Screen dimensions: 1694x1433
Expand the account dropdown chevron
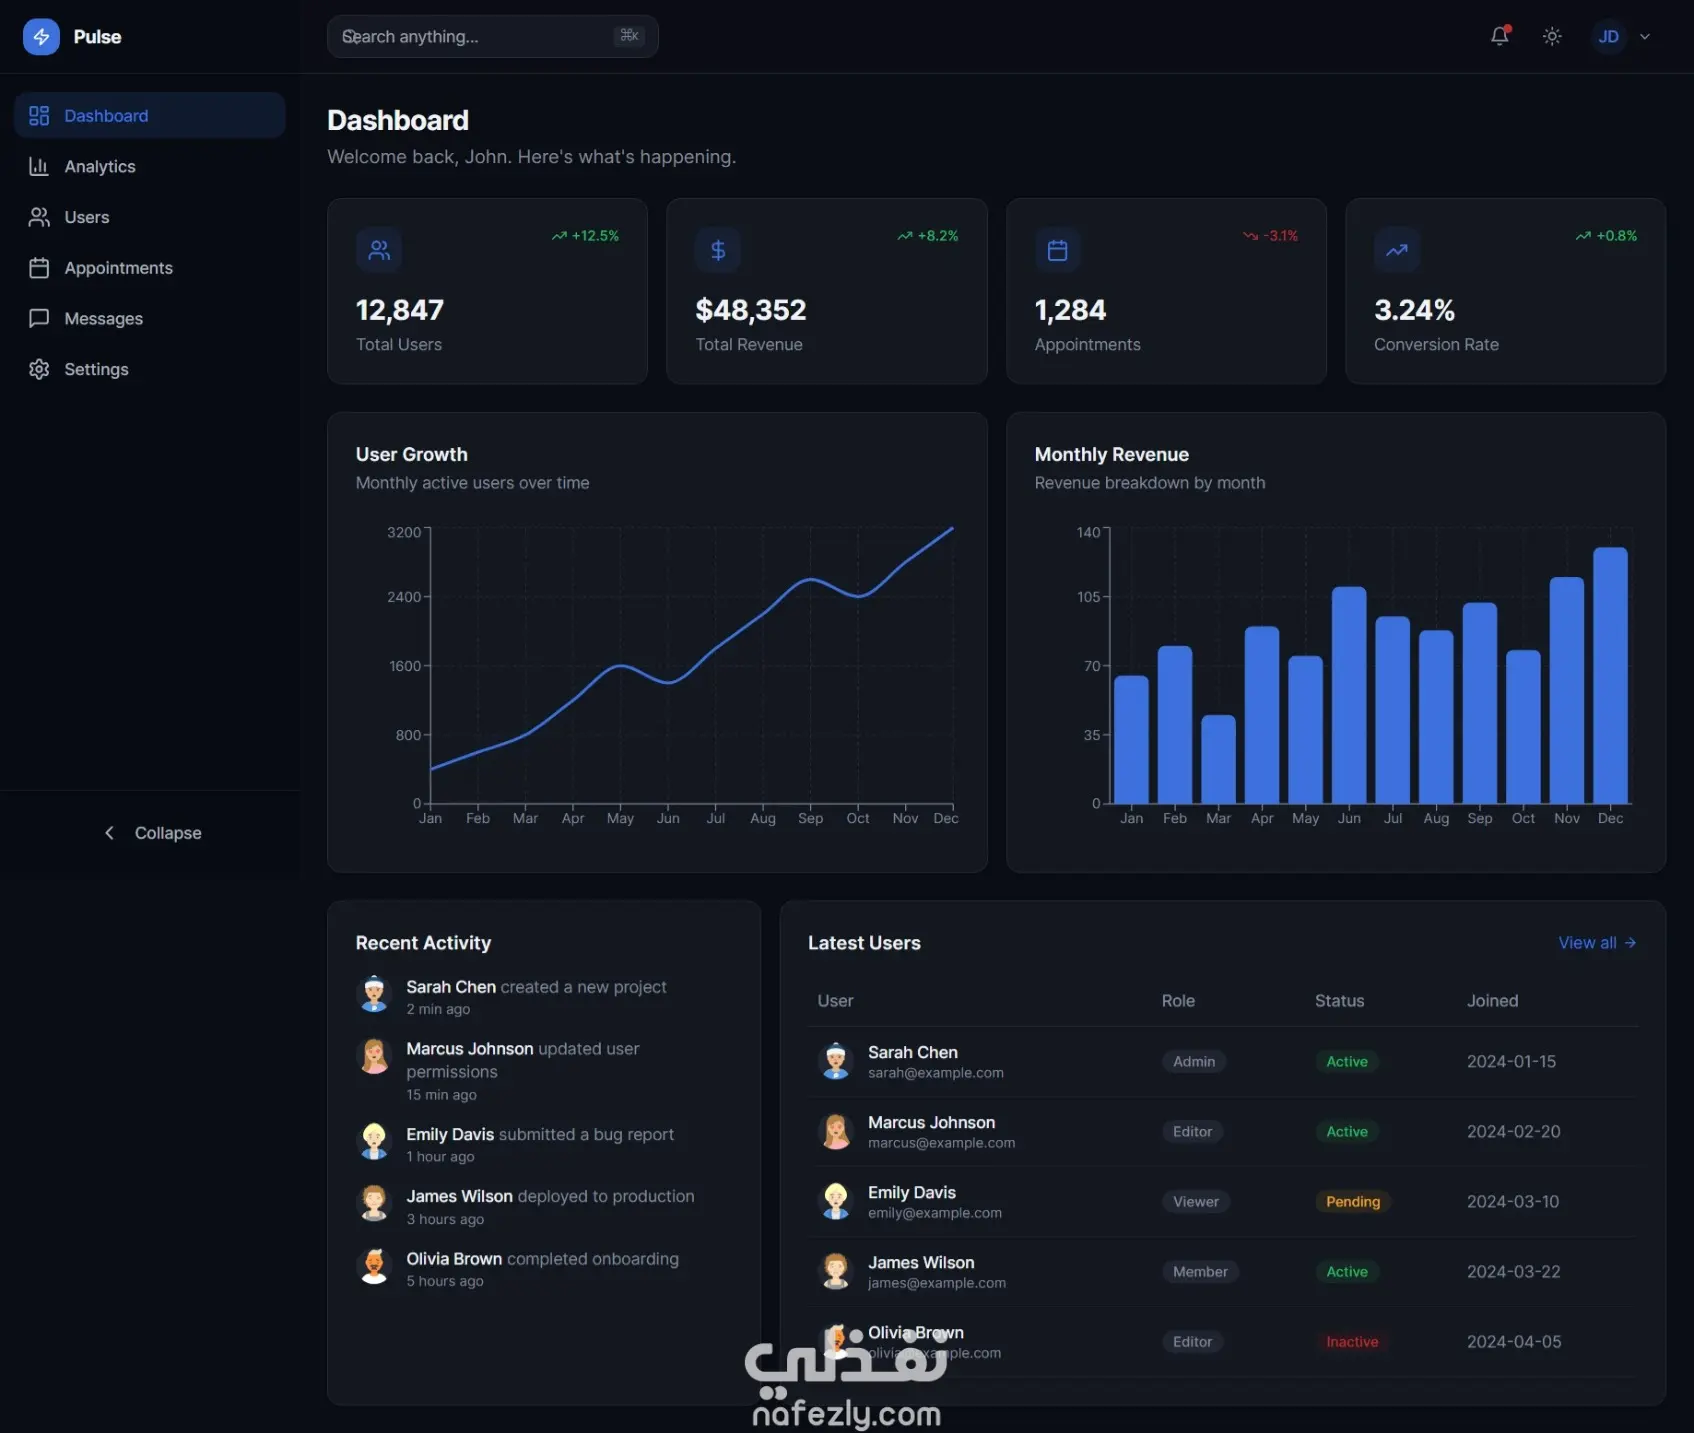1645,37
